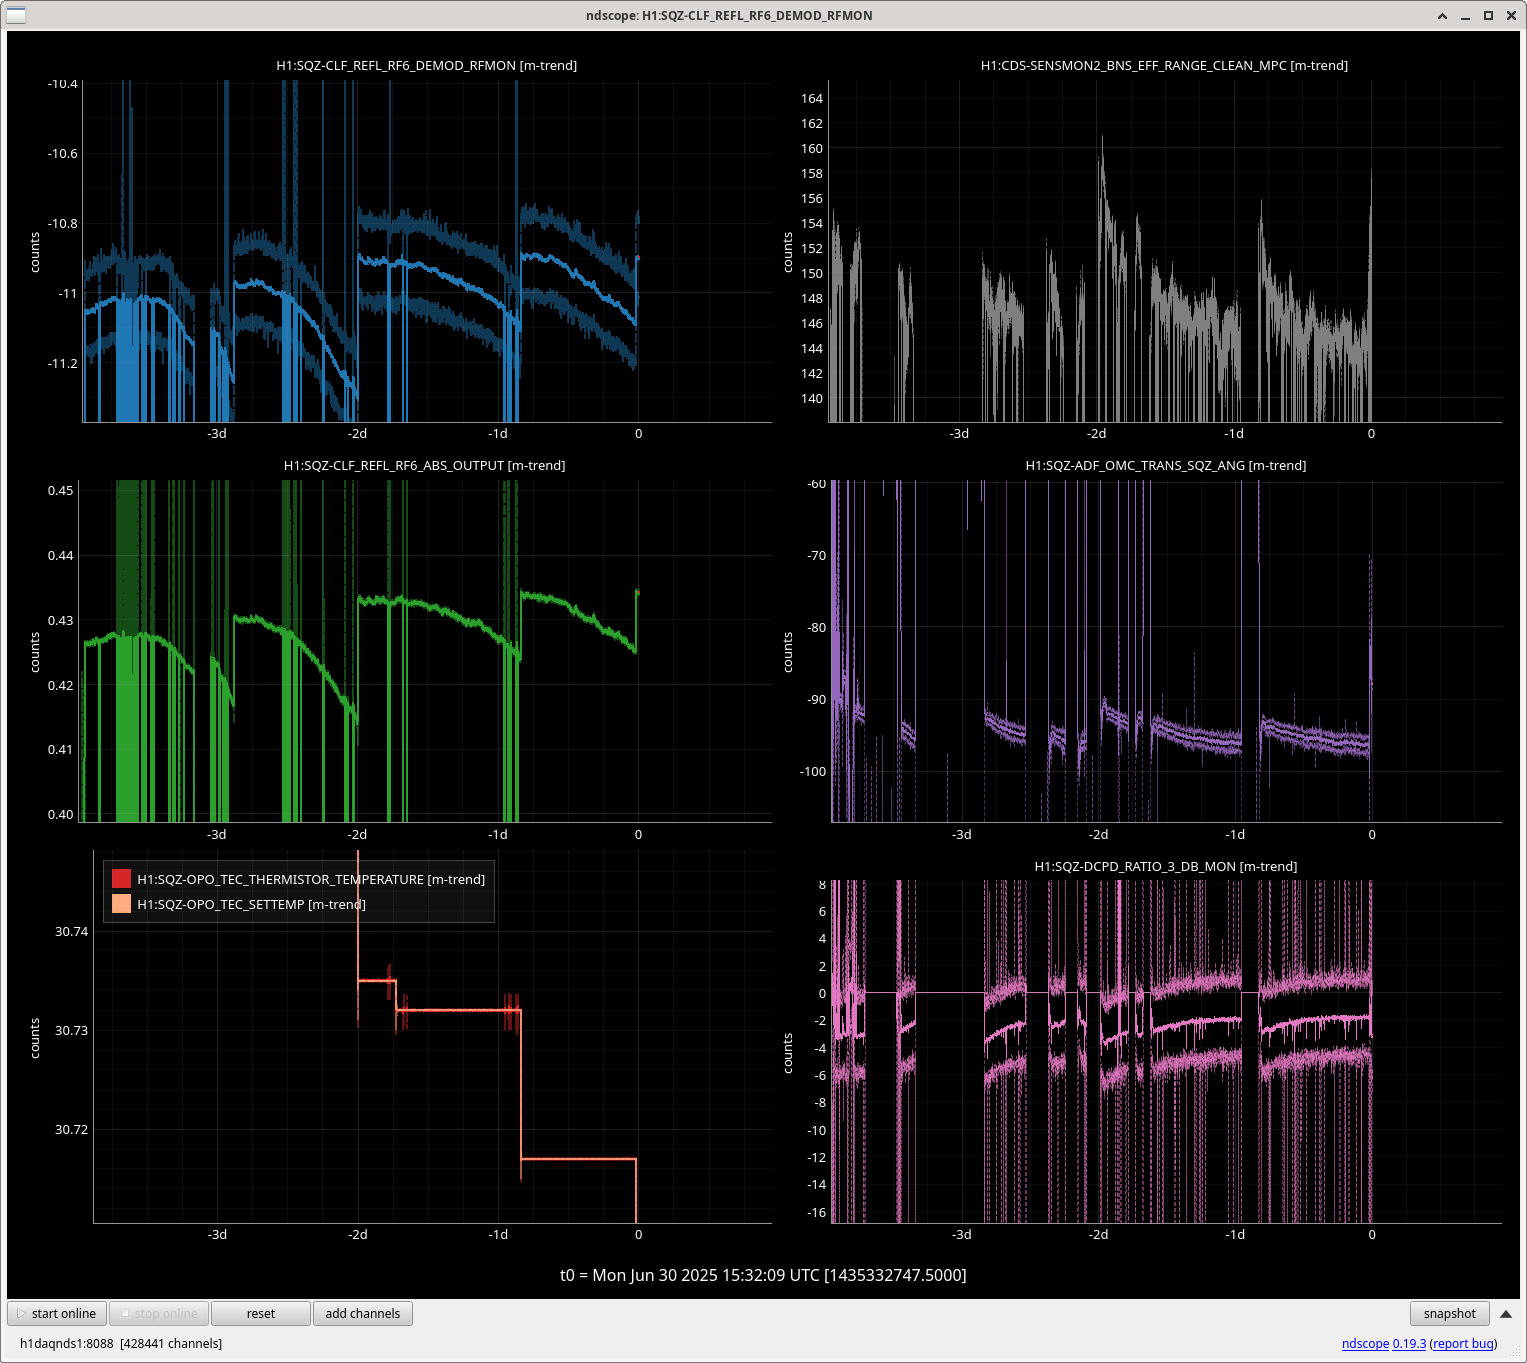The width and height of the screenshot is (1527, 1363).
Task: Click the 164 y-axis value on range plot
Action: tap(812, 98)
